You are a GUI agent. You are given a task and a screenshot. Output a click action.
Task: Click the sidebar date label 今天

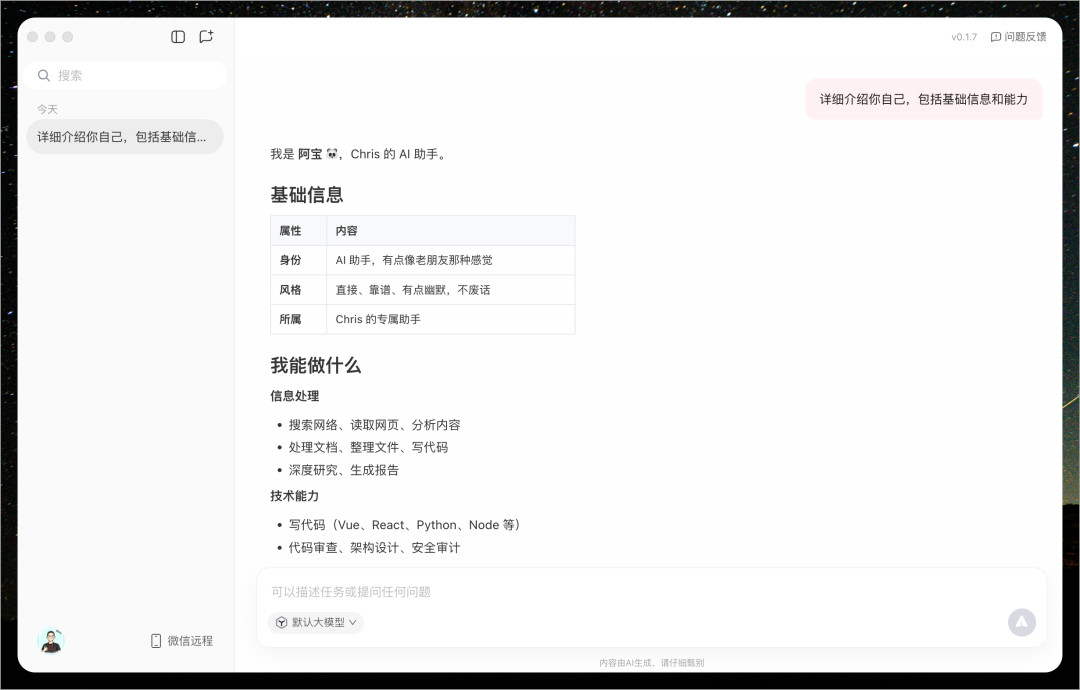click(48, 109)
